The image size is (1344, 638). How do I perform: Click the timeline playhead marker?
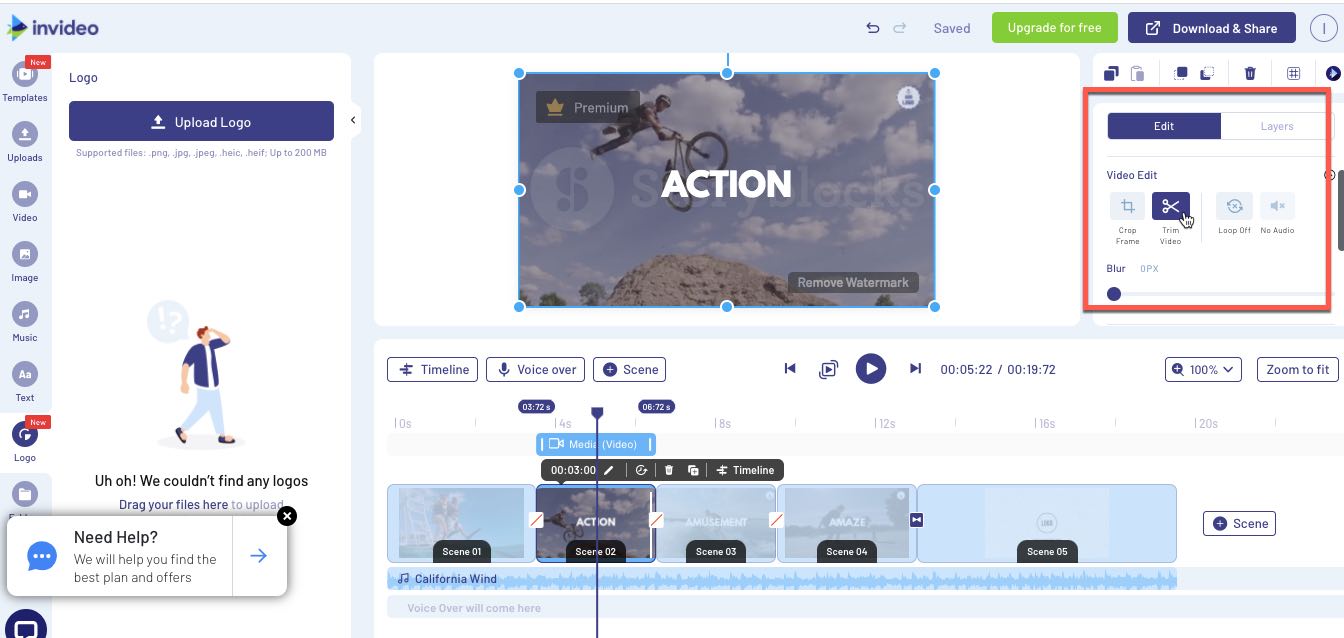click(597, 412)
